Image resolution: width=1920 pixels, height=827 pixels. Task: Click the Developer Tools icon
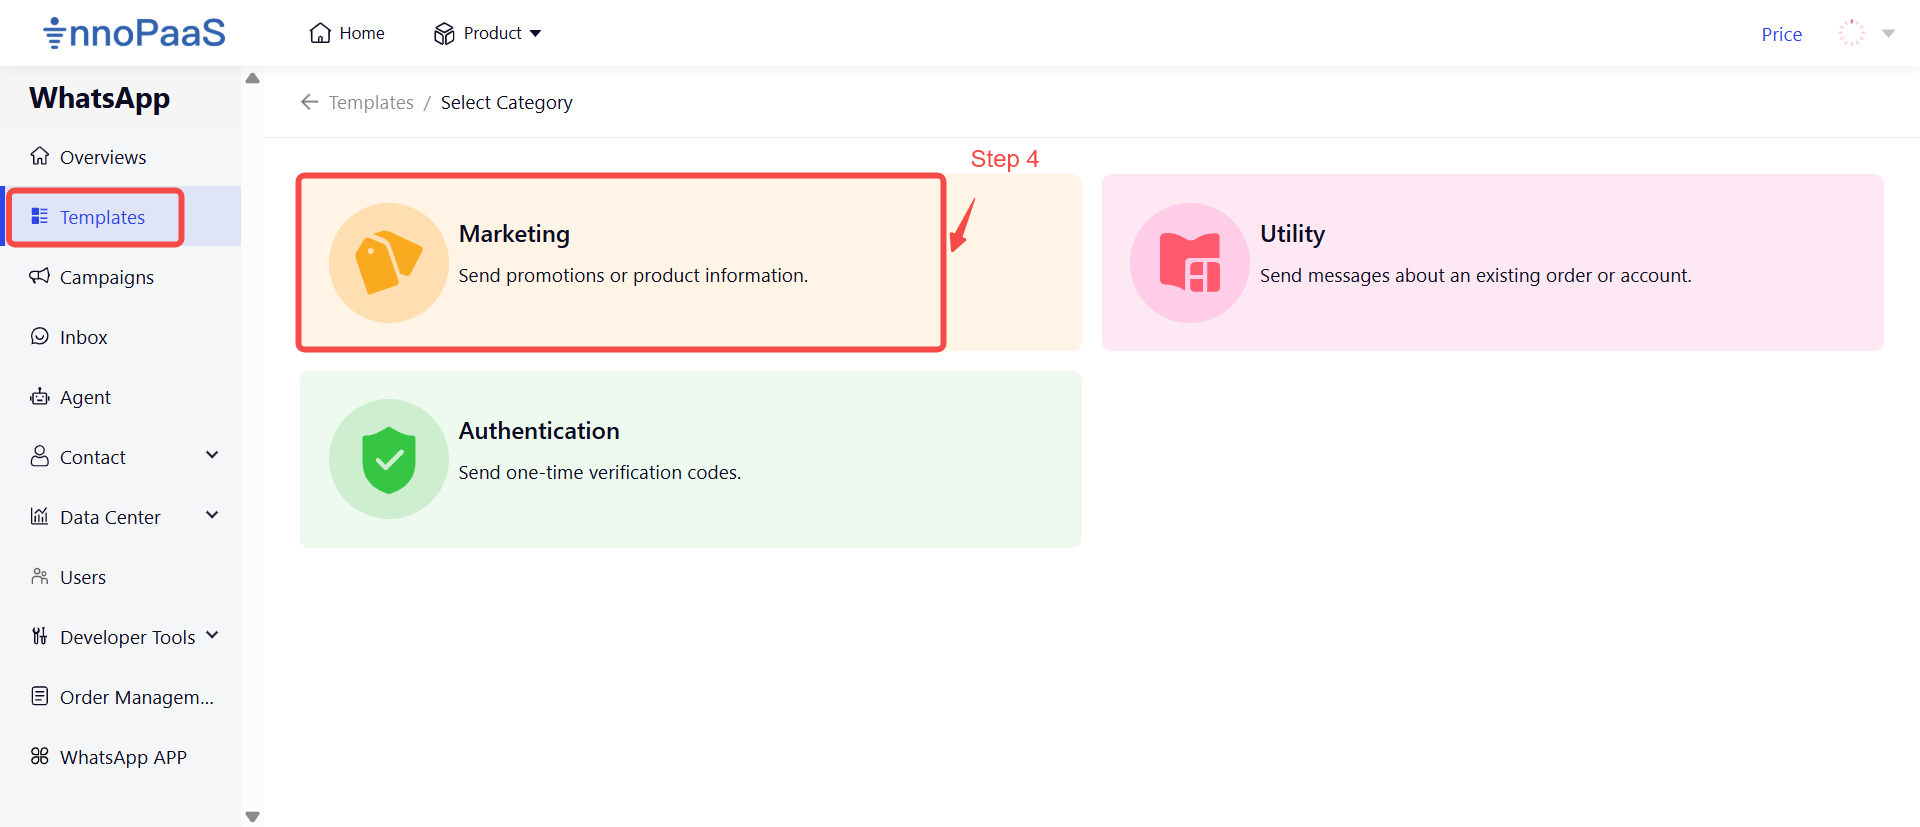tap(40, 636)
